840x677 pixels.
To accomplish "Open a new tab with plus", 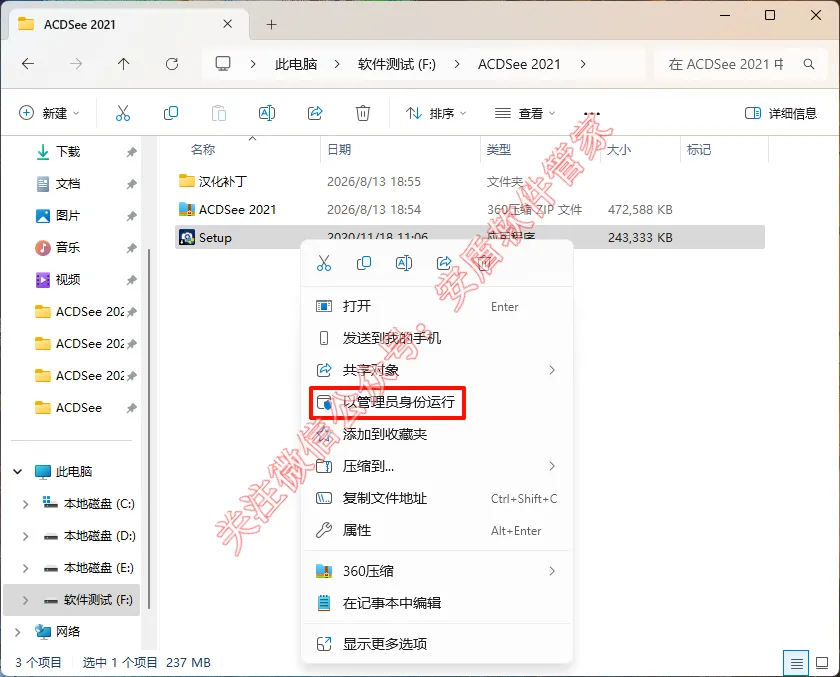I will click(x=272, y=24).
